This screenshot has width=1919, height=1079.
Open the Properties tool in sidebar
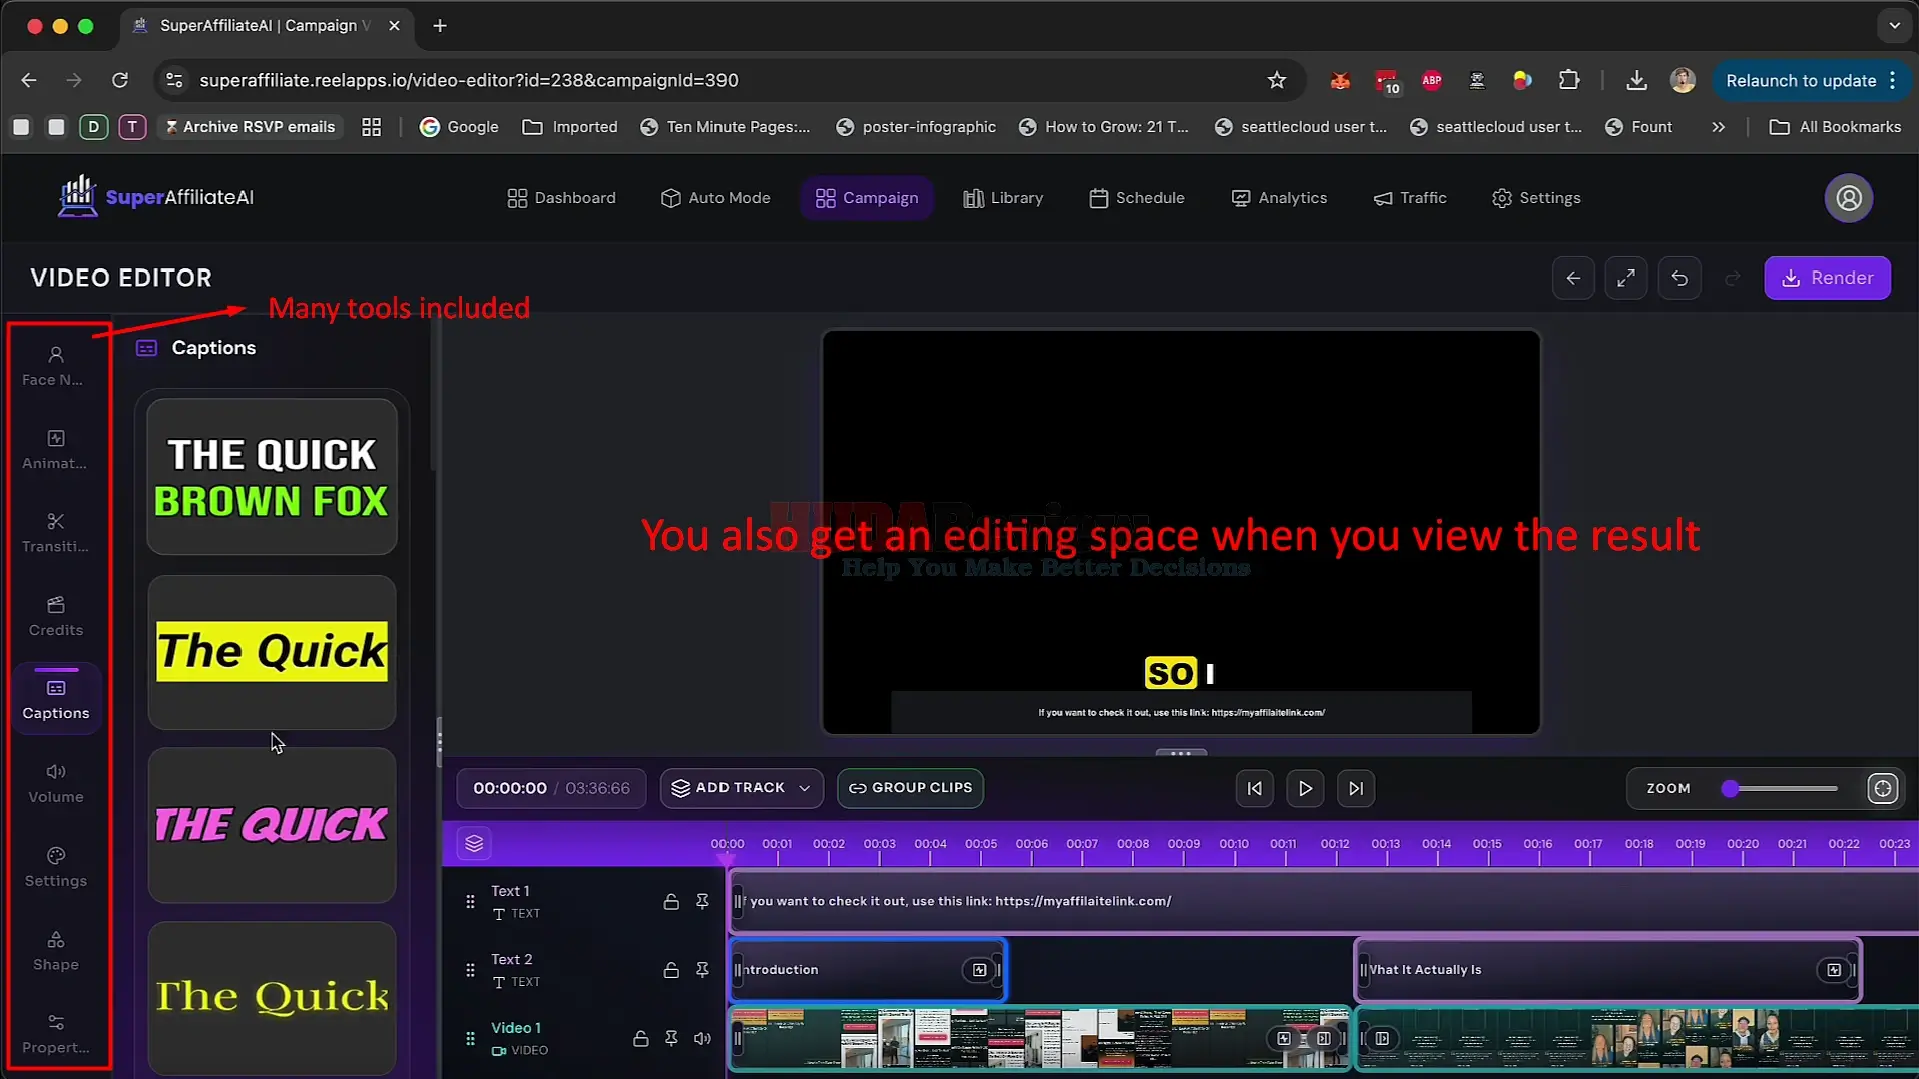[55, 1034]
